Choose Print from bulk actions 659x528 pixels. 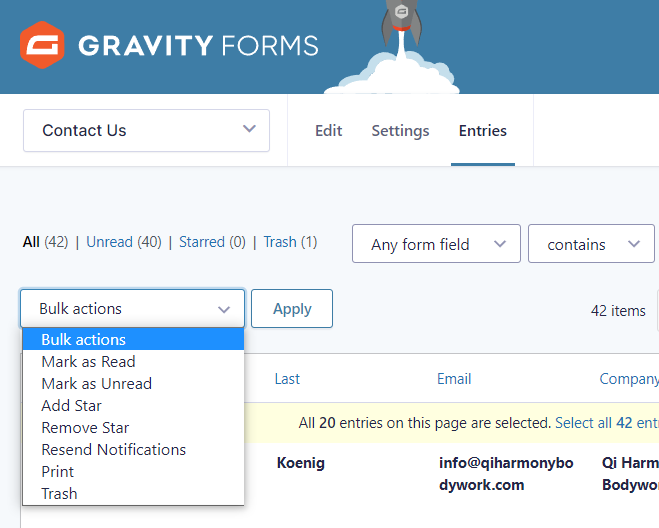(x=133, y=472)
